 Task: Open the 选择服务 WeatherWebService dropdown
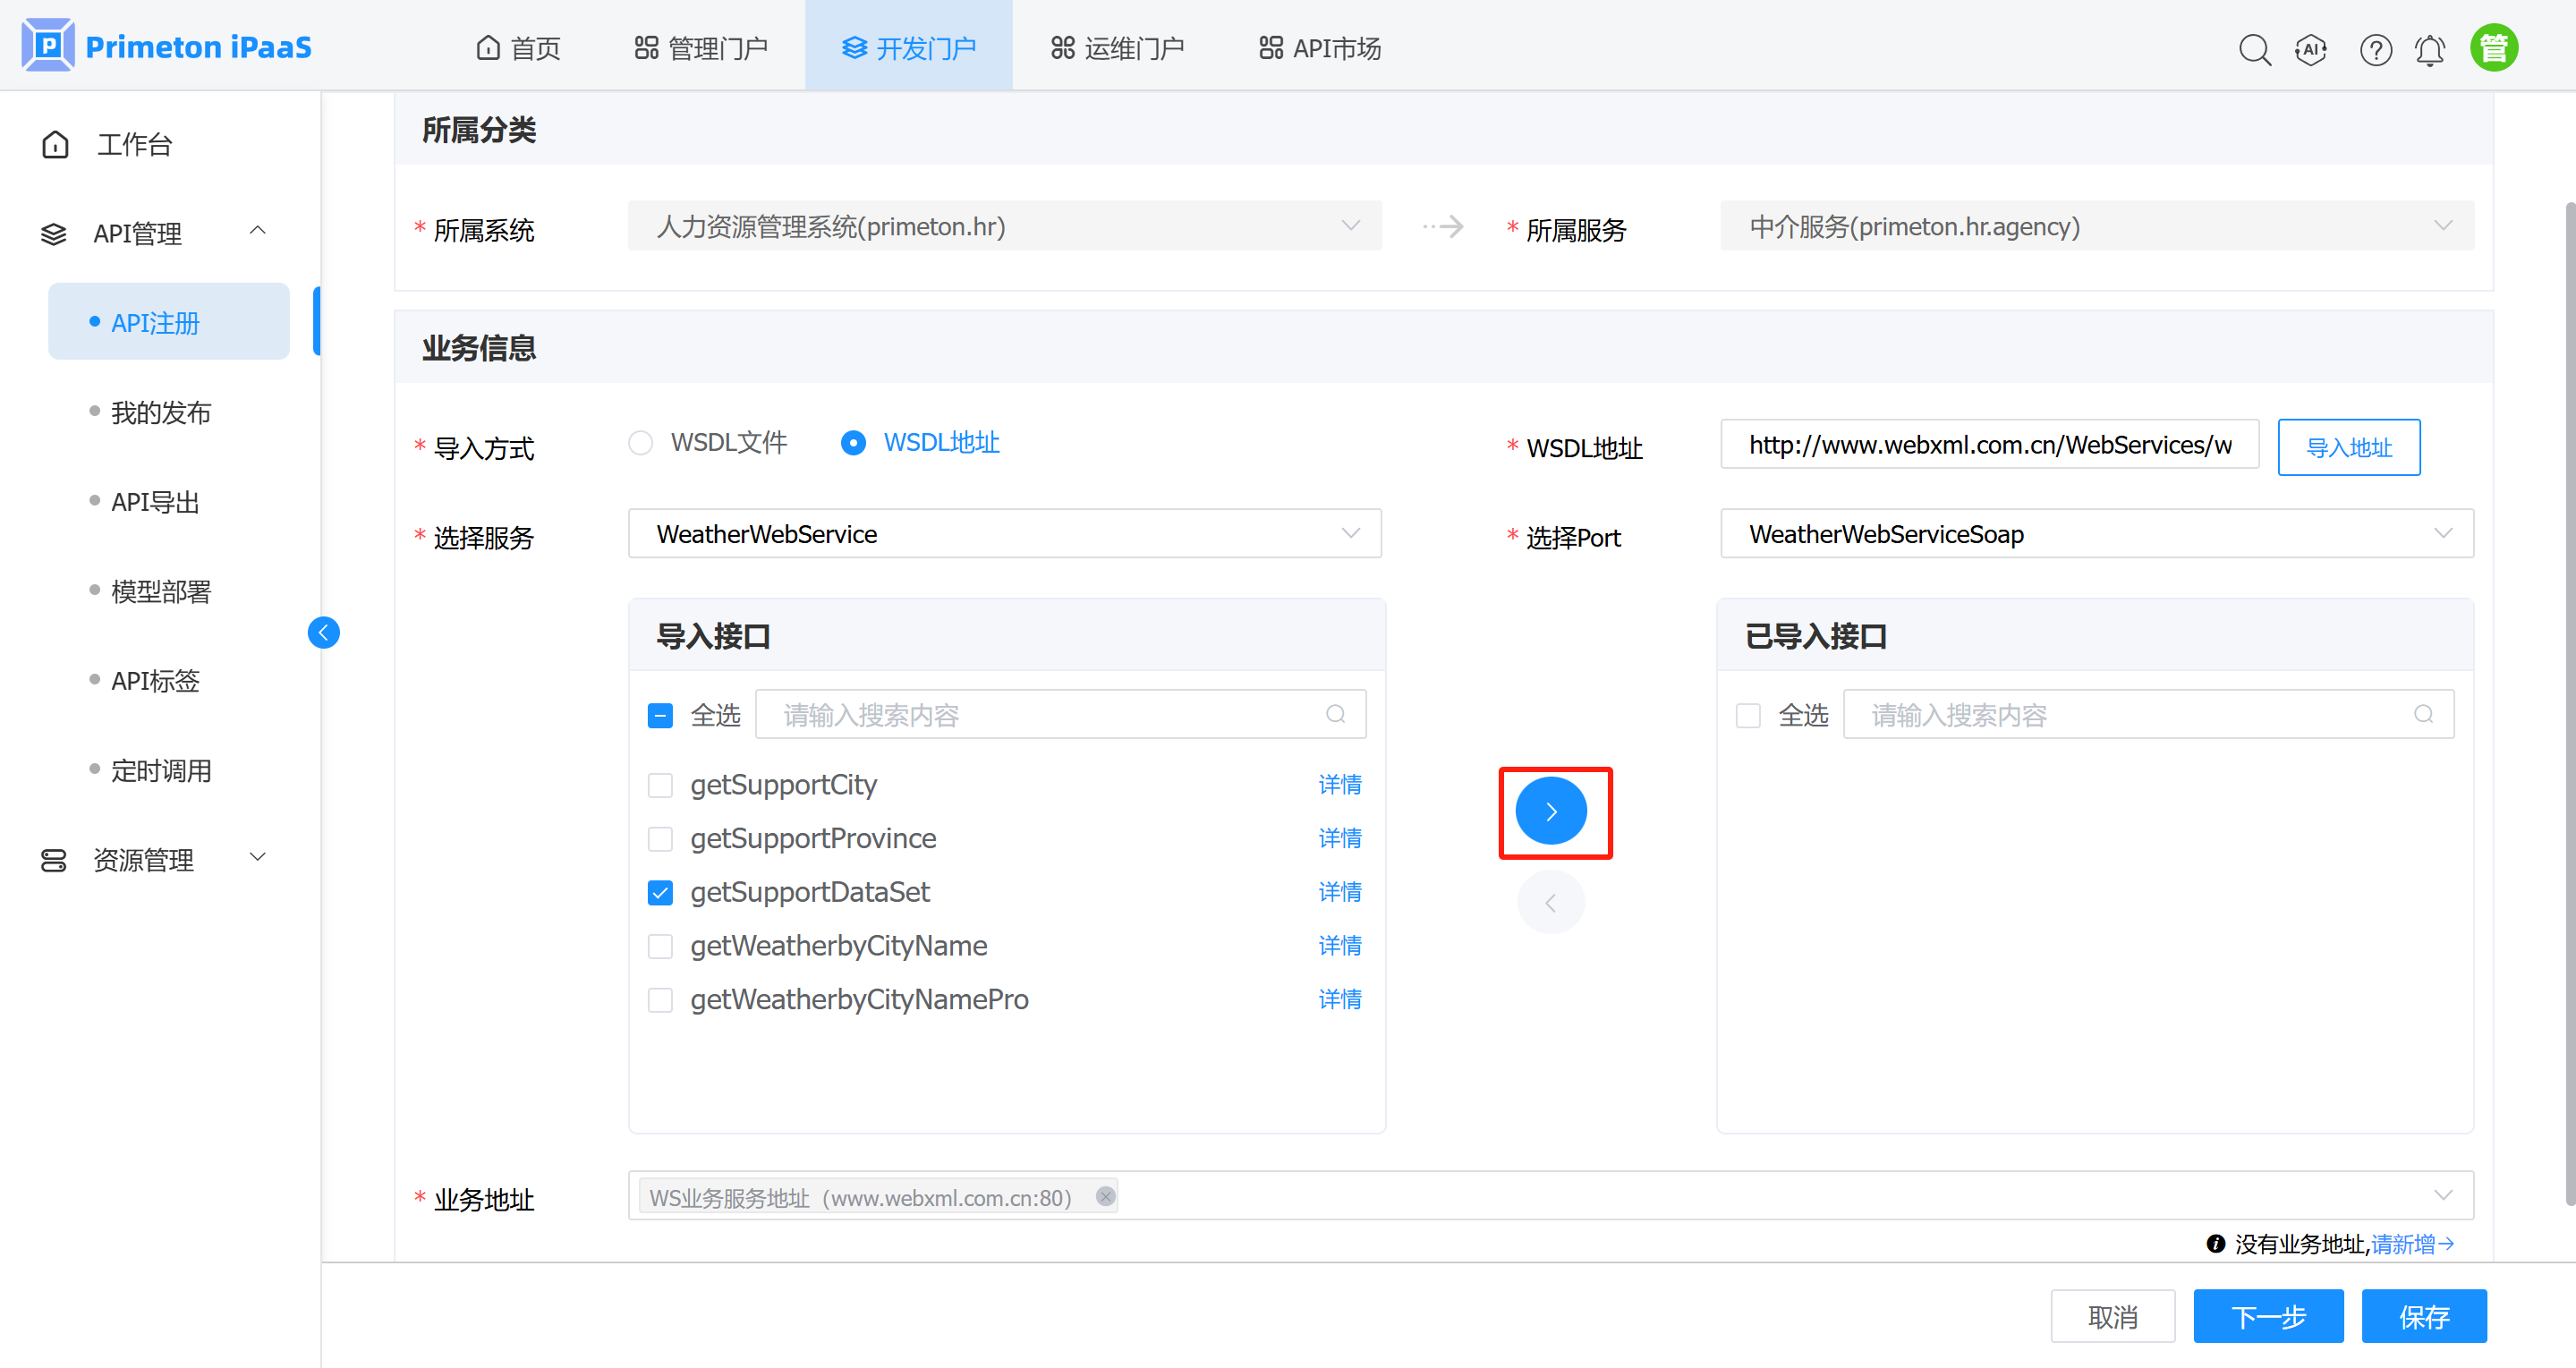(1004, 534)
